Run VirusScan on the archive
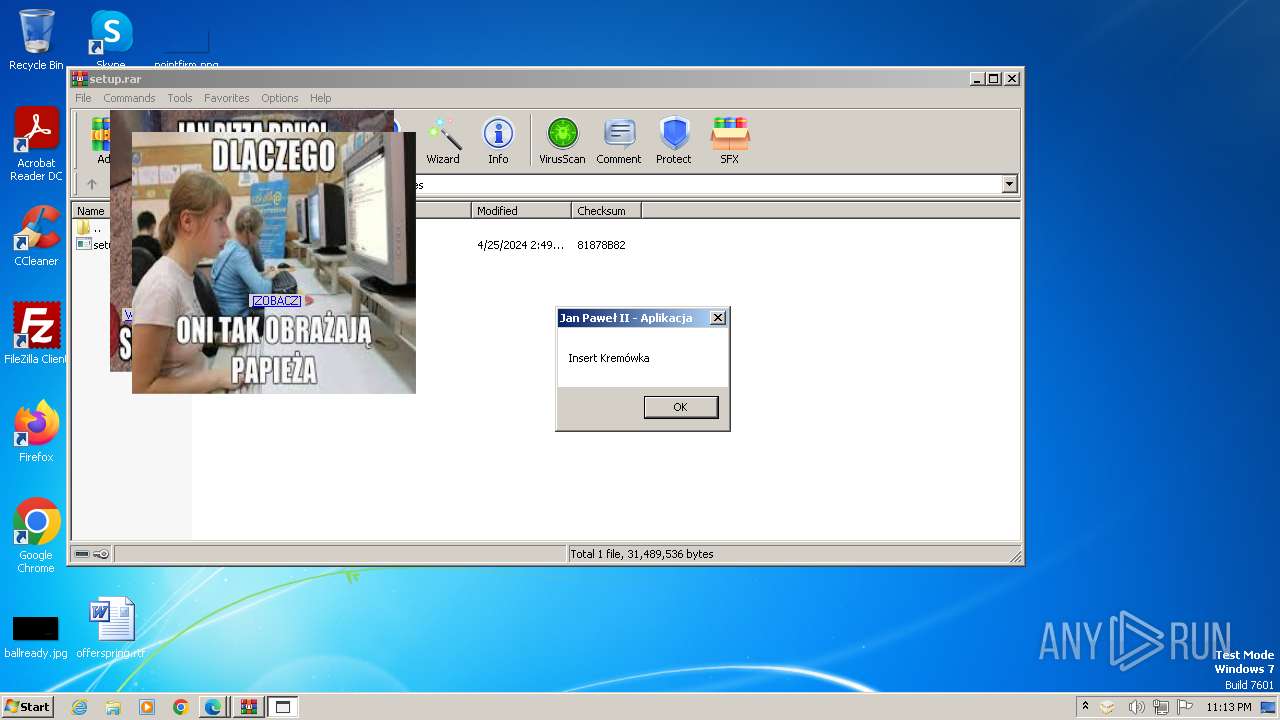 pyautogui.click(x=562, y=140)
